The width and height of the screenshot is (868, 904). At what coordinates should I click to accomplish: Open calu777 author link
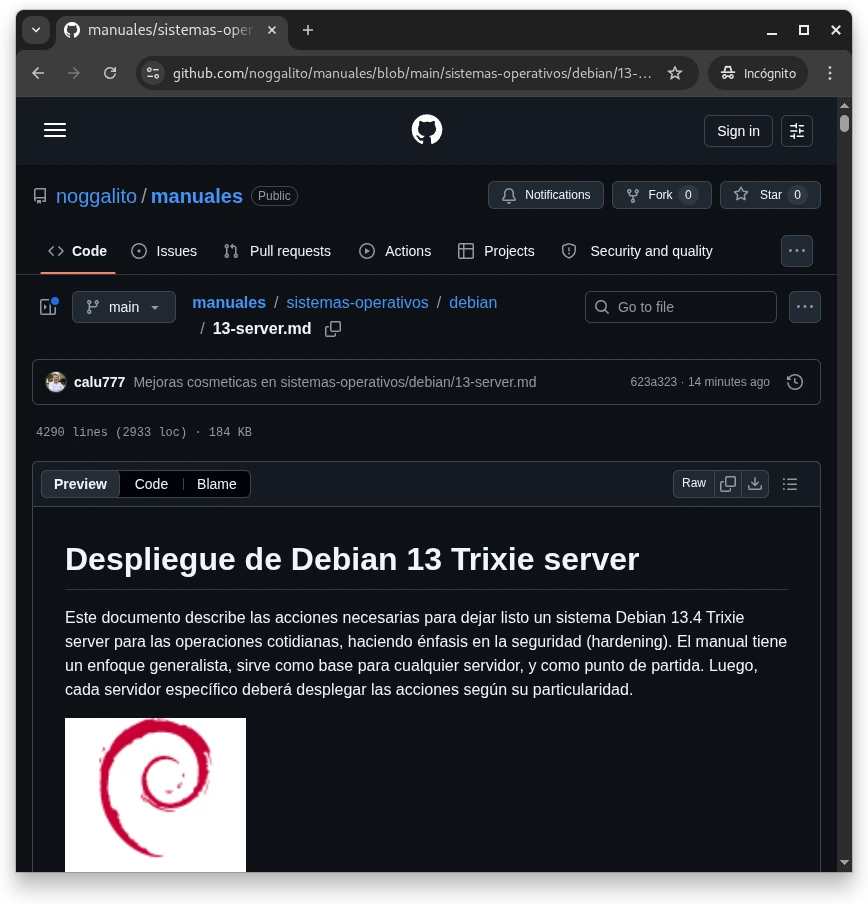(99, 382)
